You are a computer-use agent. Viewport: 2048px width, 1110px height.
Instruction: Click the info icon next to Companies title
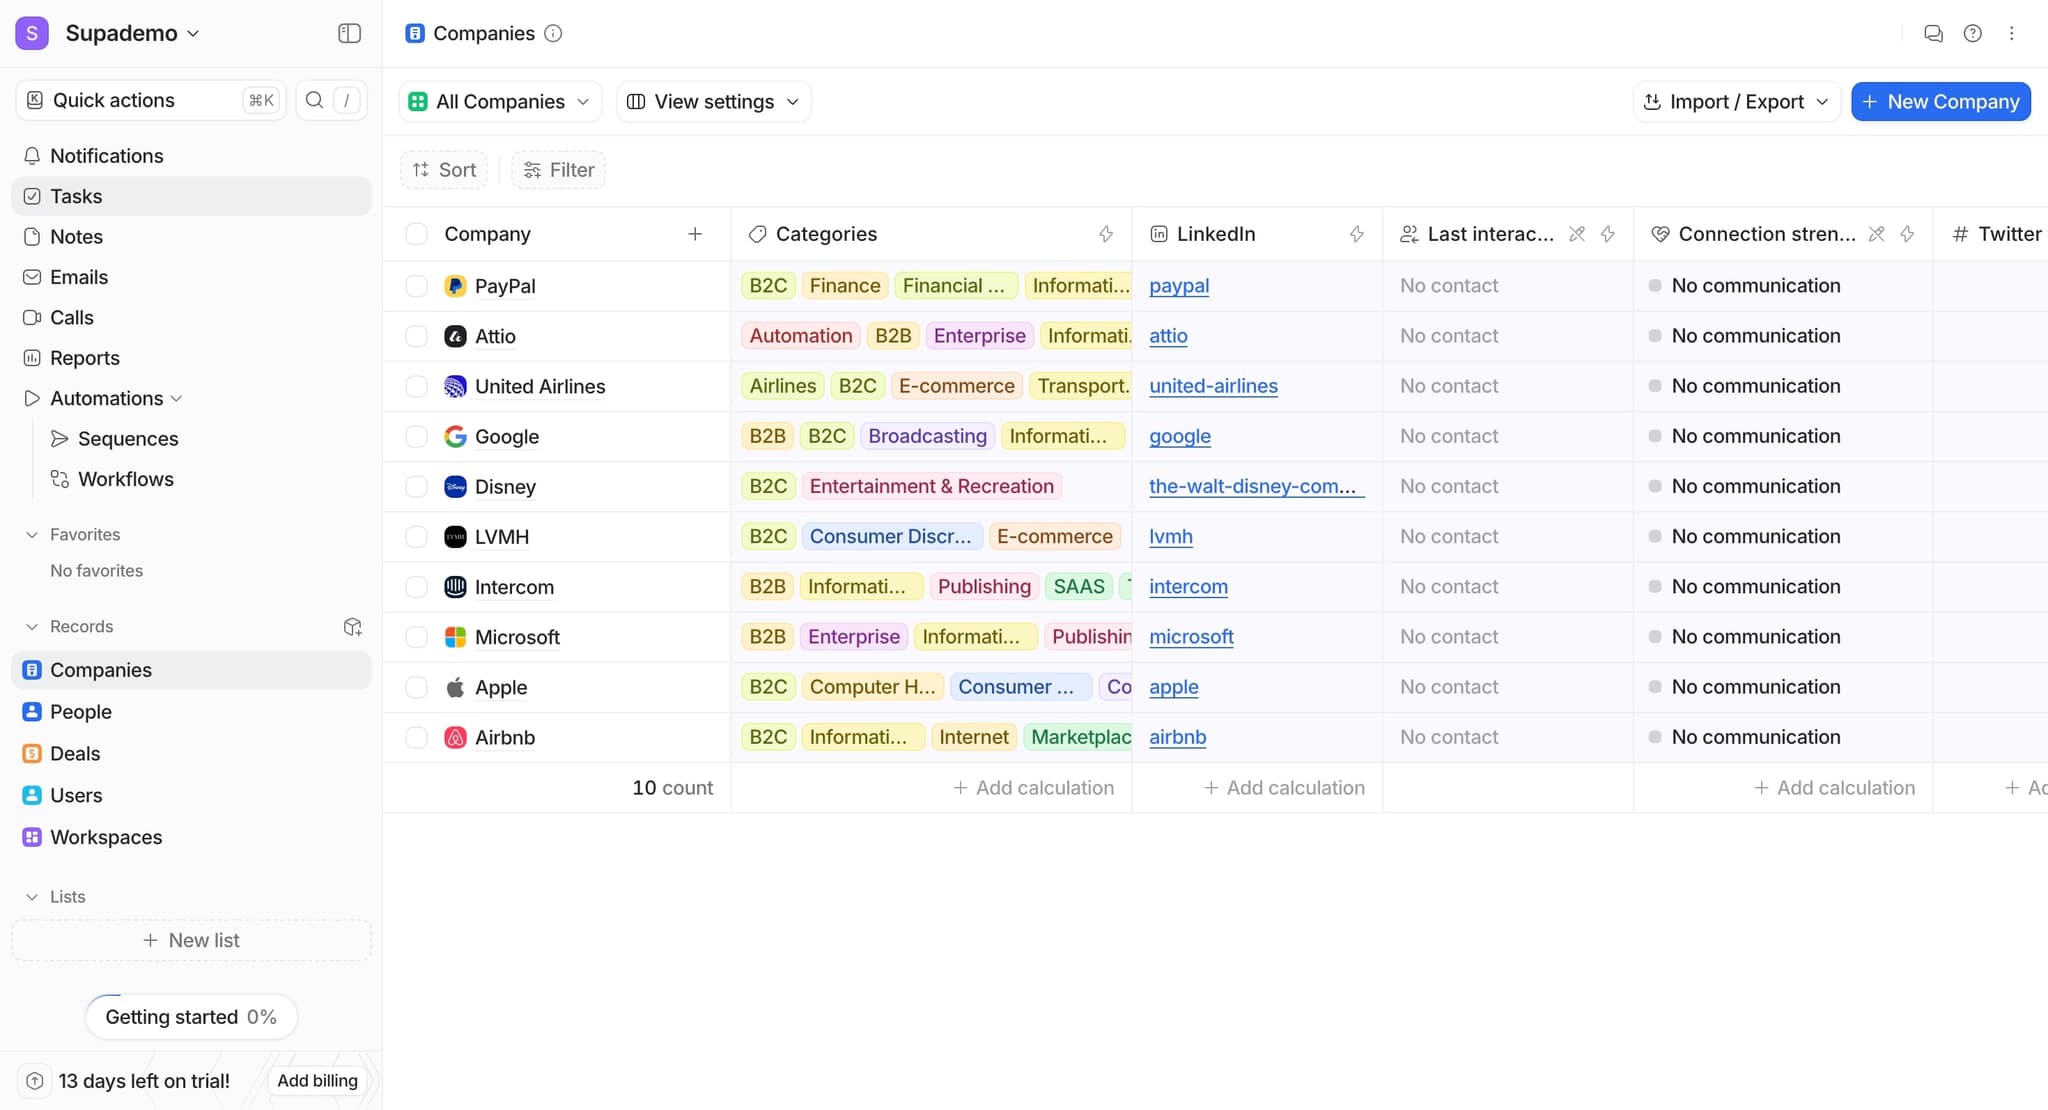[552, 33]
